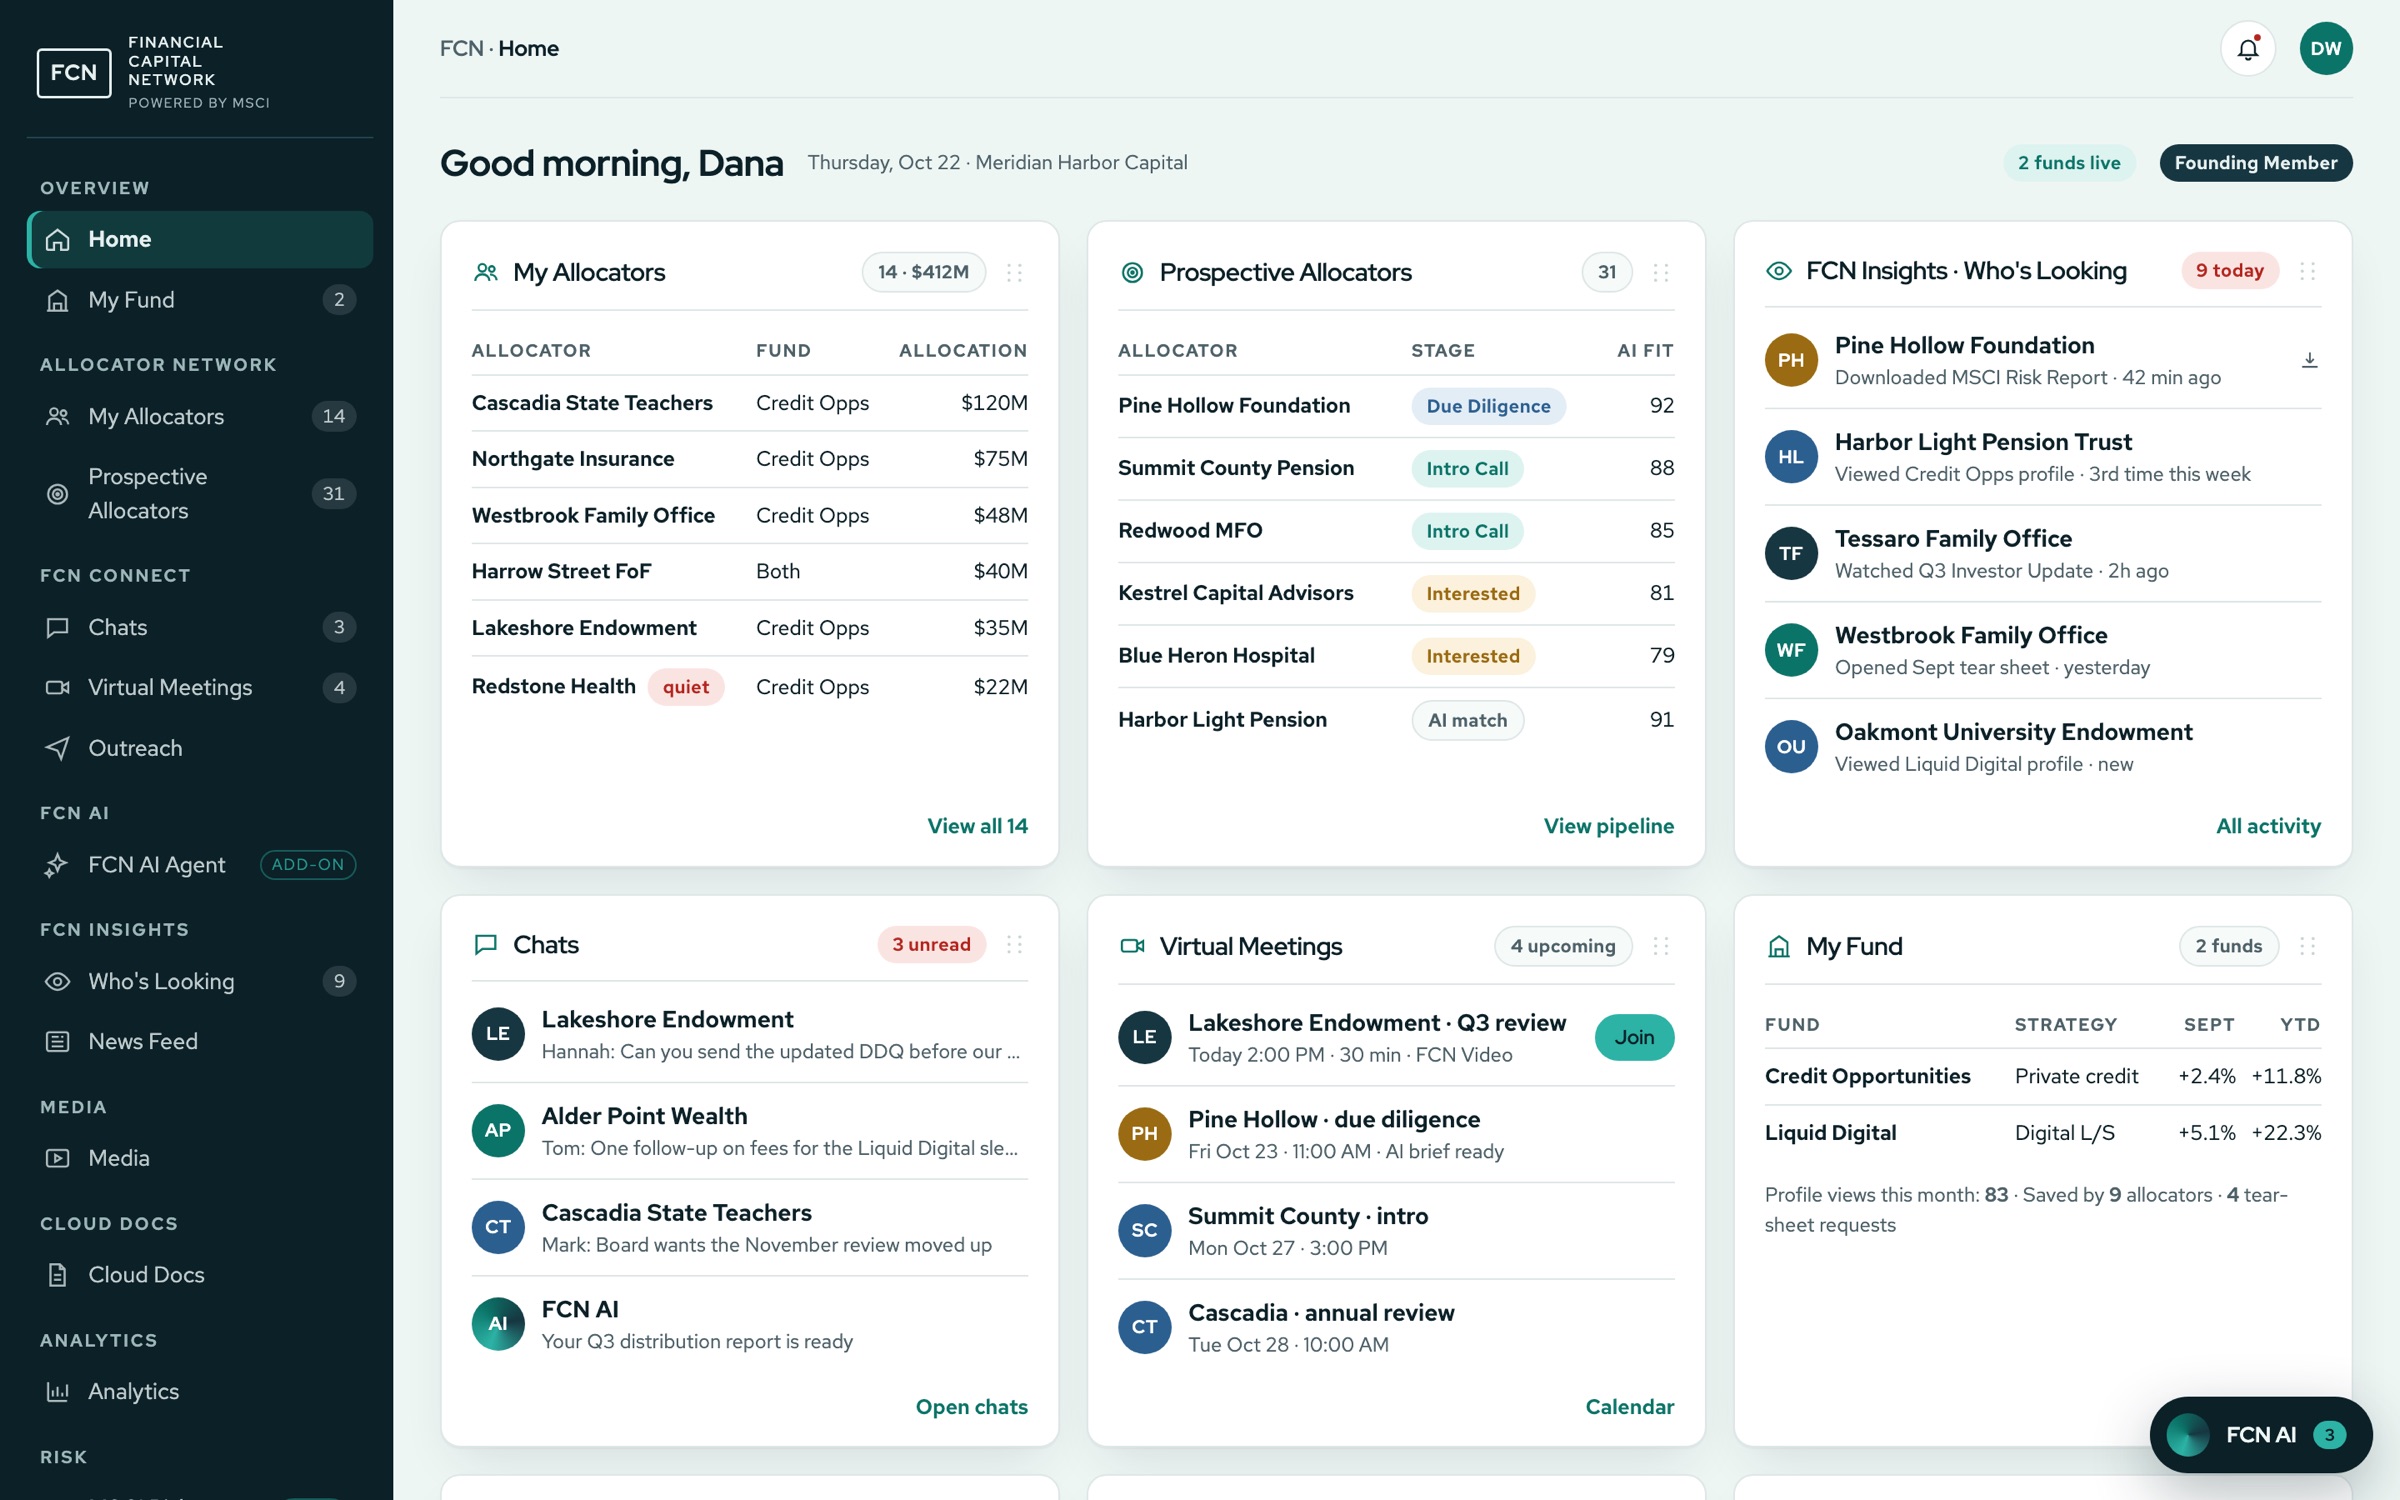This screenshot has height=1500, width=2400.
Task: Click the 2 funds live badge
Action: pyautogui.click(x=2069, y=163)
